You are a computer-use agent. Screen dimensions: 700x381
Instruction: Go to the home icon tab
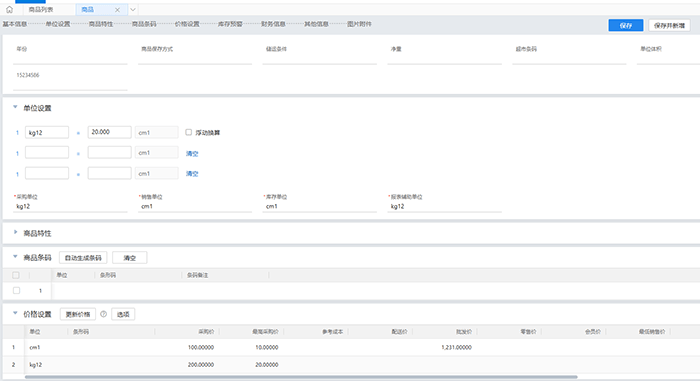[9, 9]
